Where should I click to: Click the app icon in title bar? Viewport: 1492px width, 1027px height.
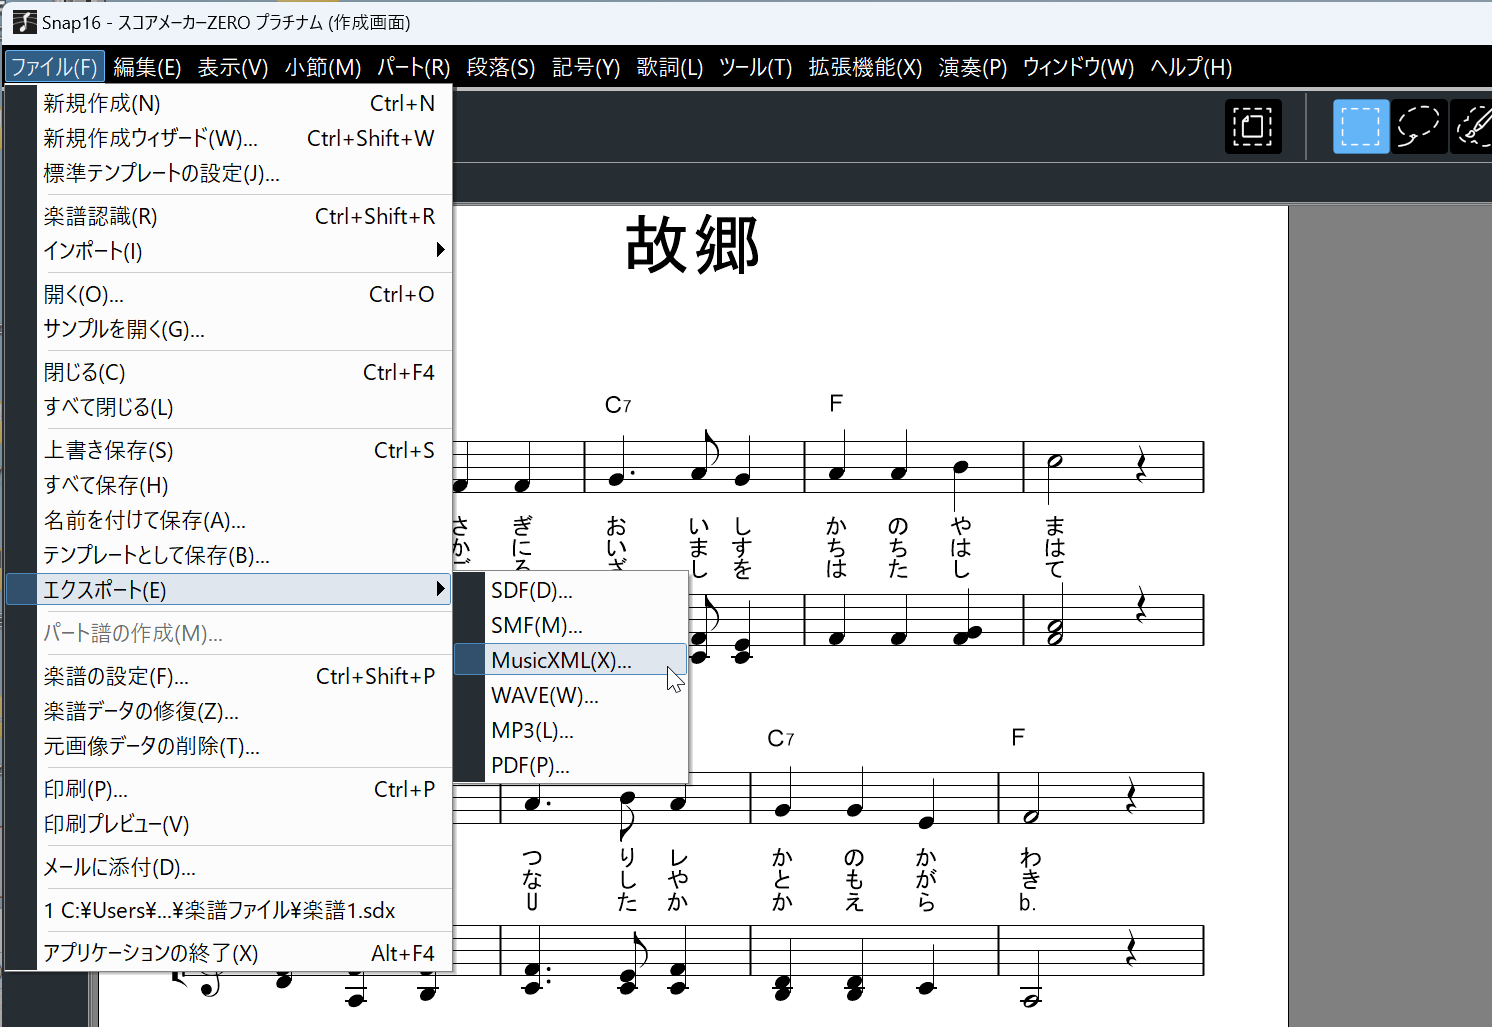(24, 22)
